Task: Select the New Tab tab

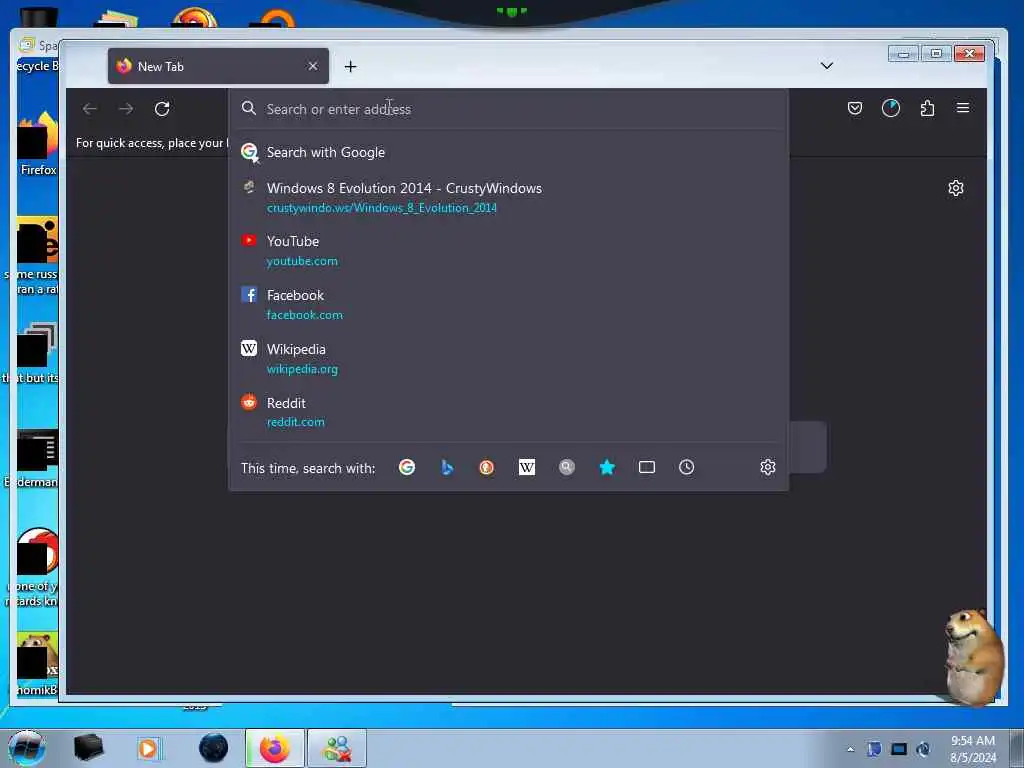Action: 218,66
